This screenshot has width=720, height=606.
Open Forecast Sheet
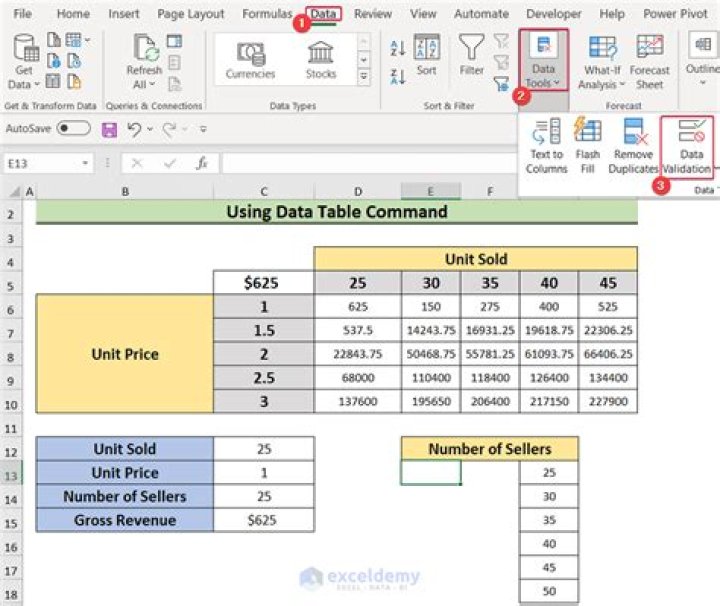click(x=649, y=62)
